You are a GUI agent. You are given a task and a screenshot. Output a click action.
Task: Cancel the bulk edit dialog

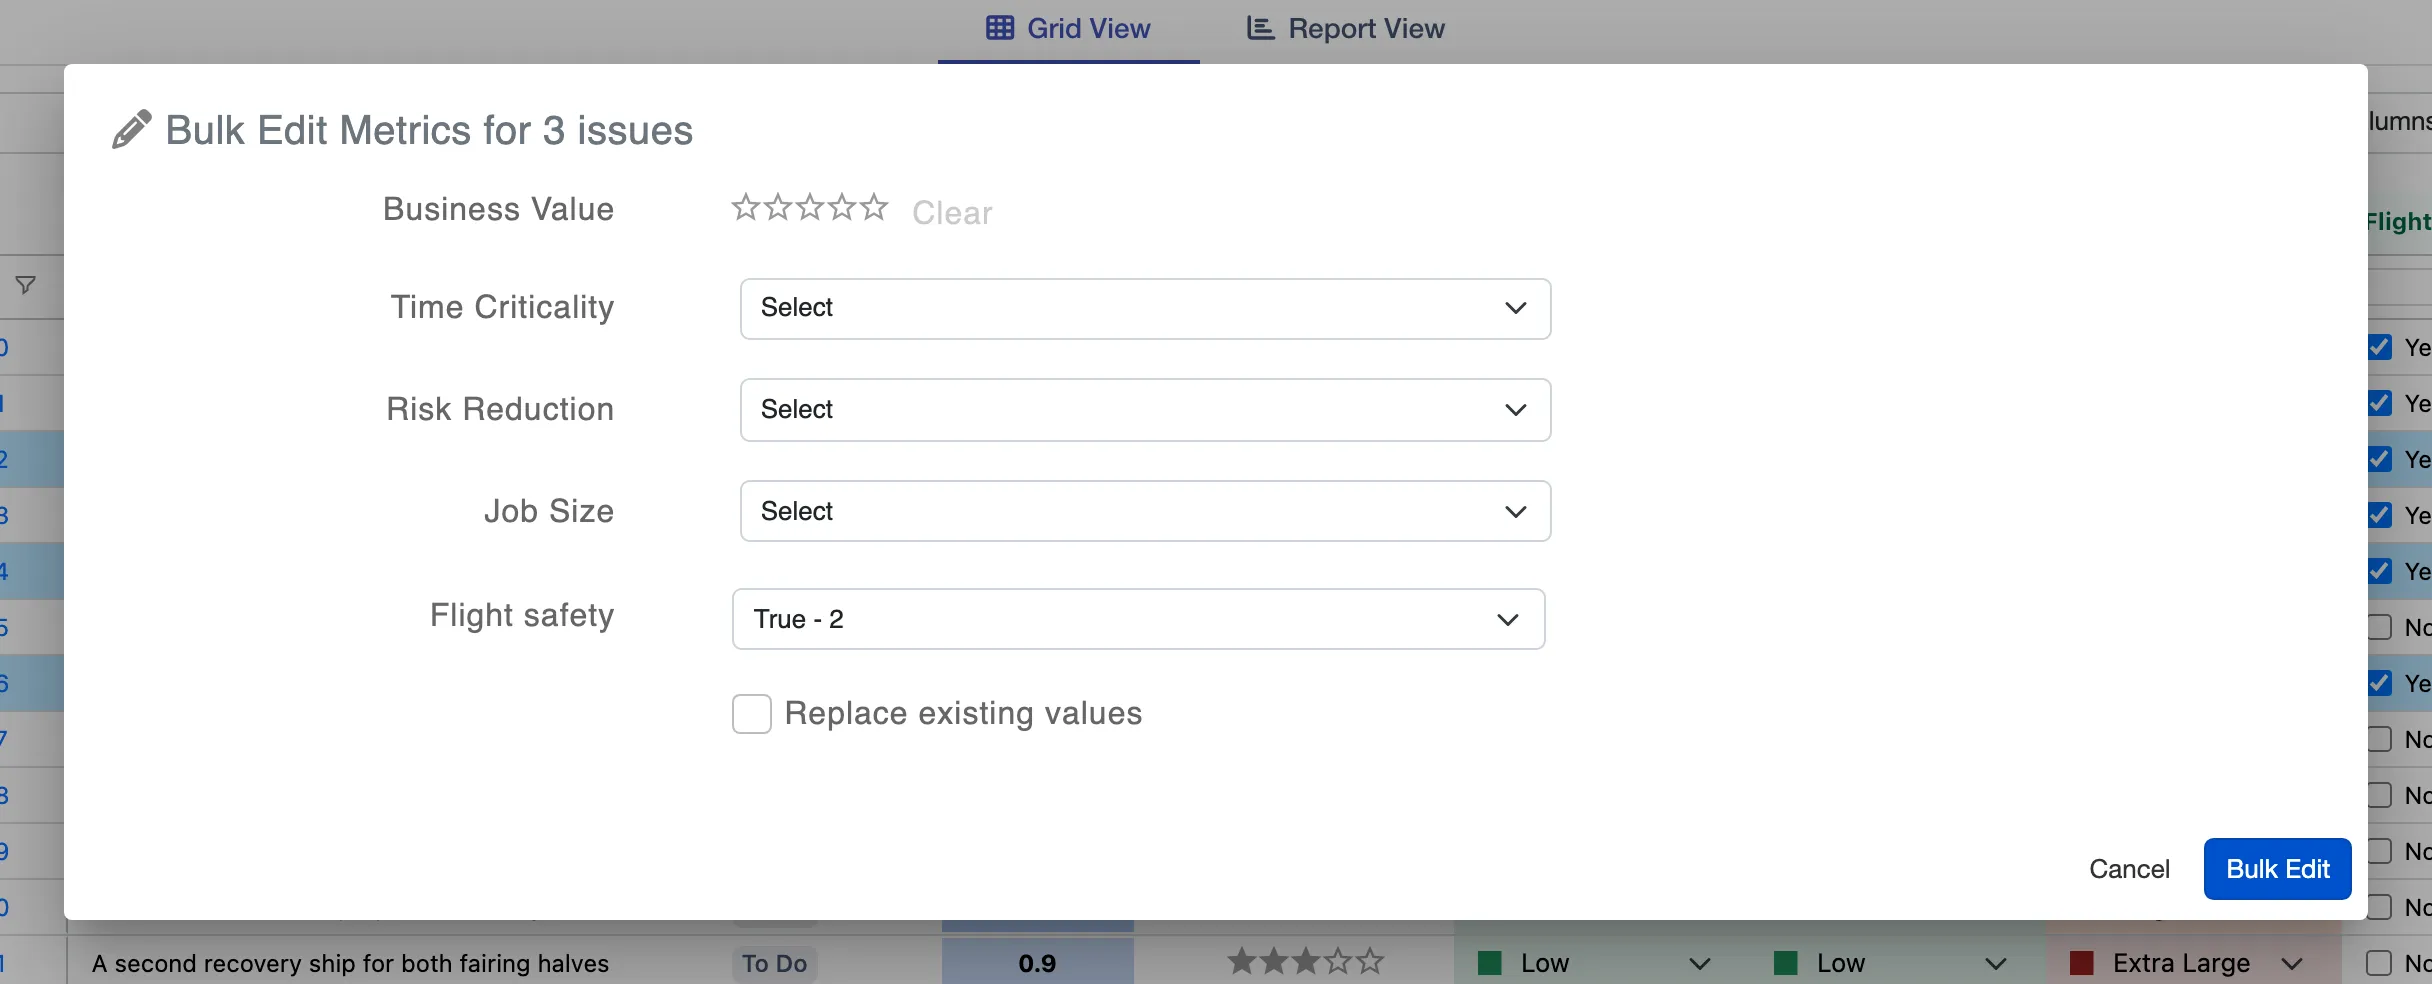click(2130, 869)
